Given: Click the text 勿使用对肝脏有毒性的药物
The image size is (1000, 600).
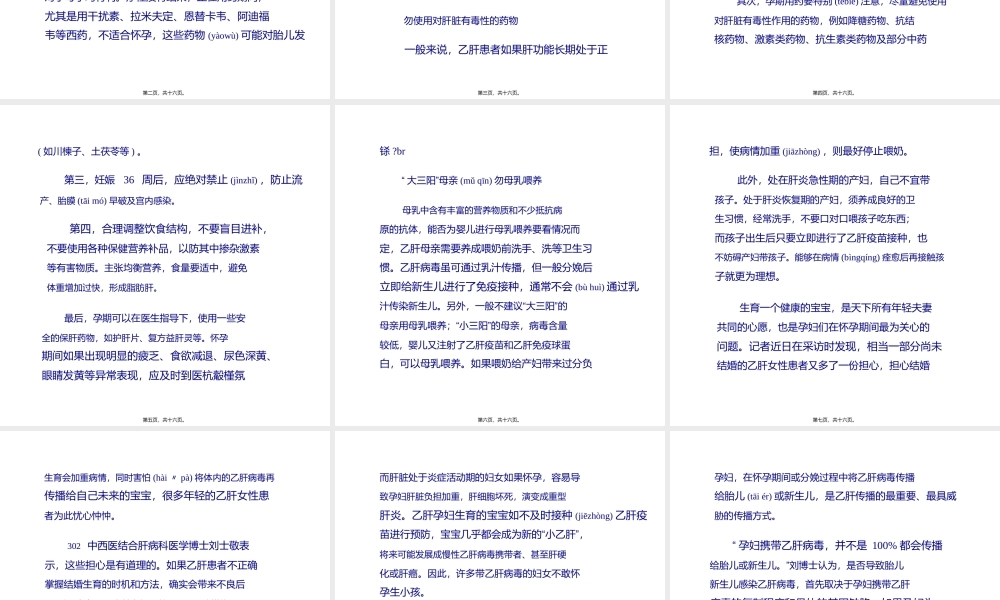Looking at the screenshot, I should (461, 20).
